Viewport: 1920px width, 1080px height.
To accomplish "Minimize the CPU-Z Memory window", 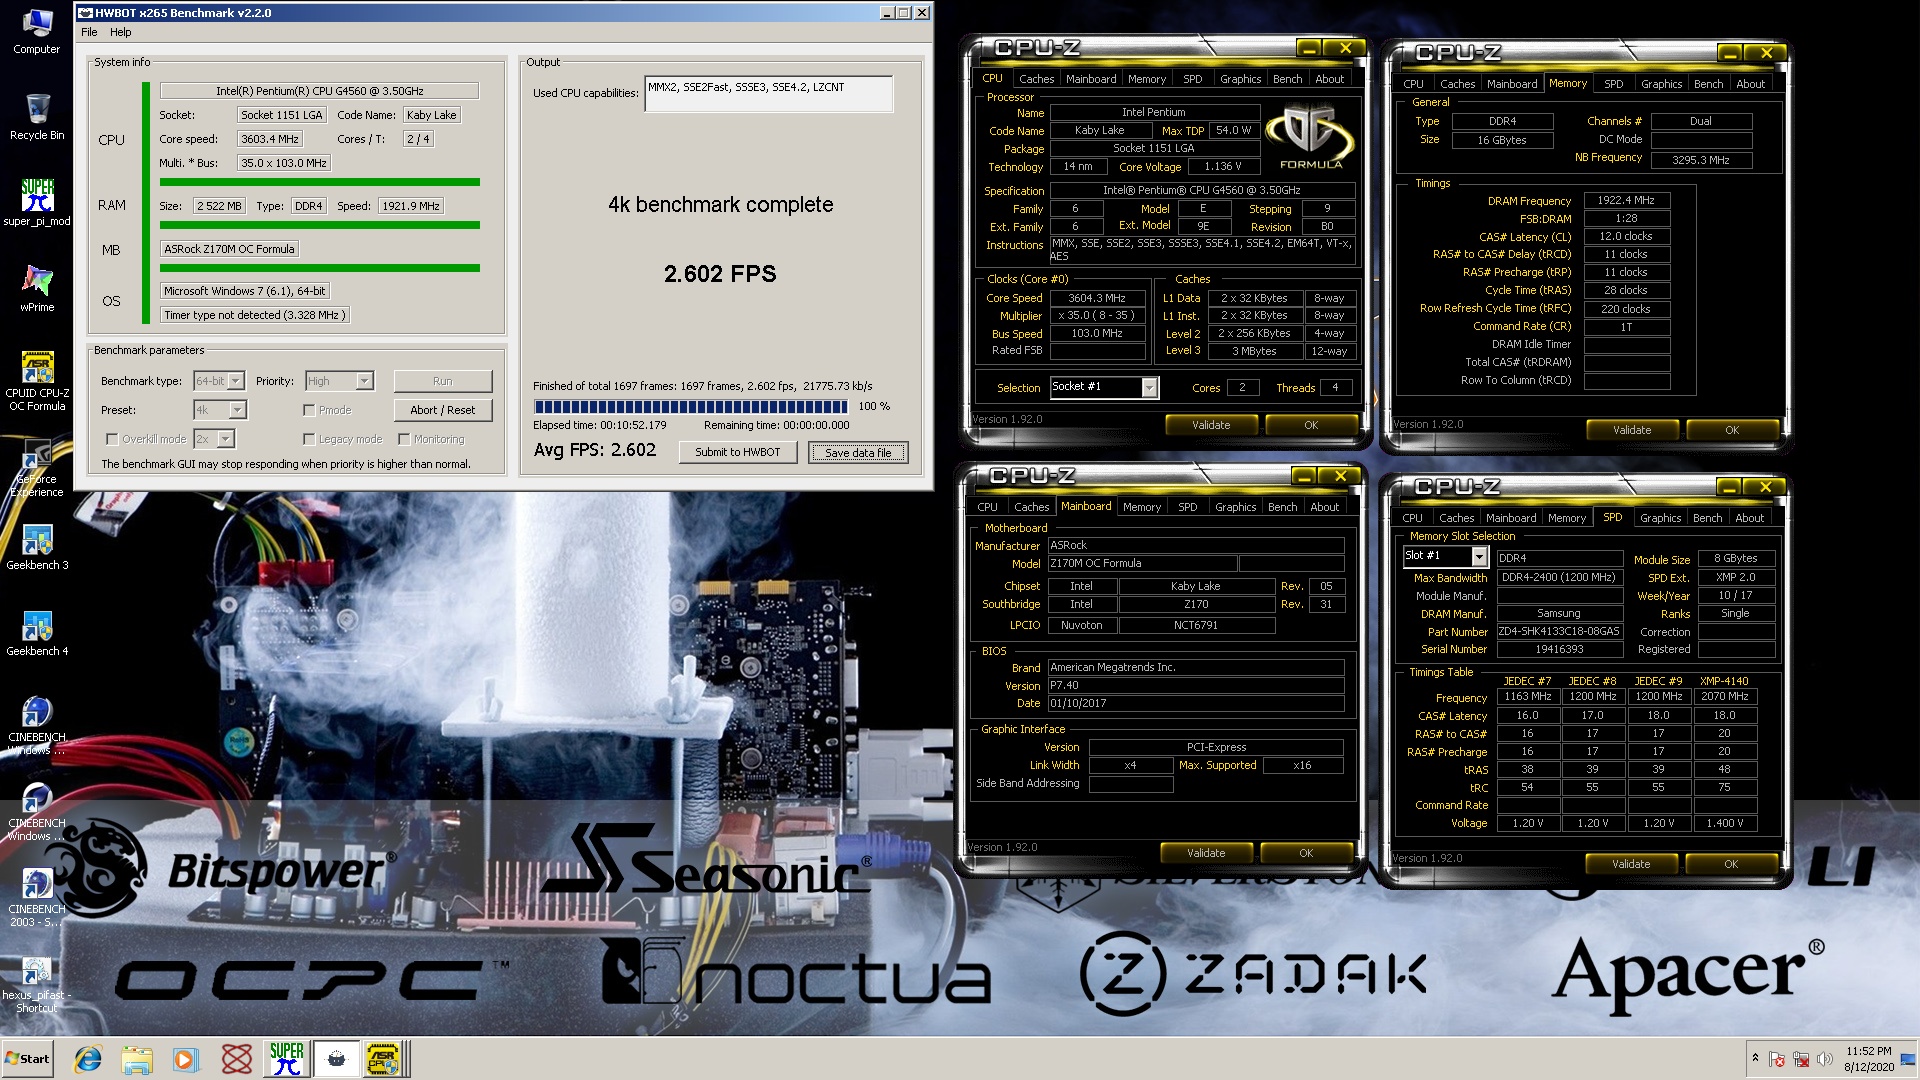I will click(x=1730, y=53).
